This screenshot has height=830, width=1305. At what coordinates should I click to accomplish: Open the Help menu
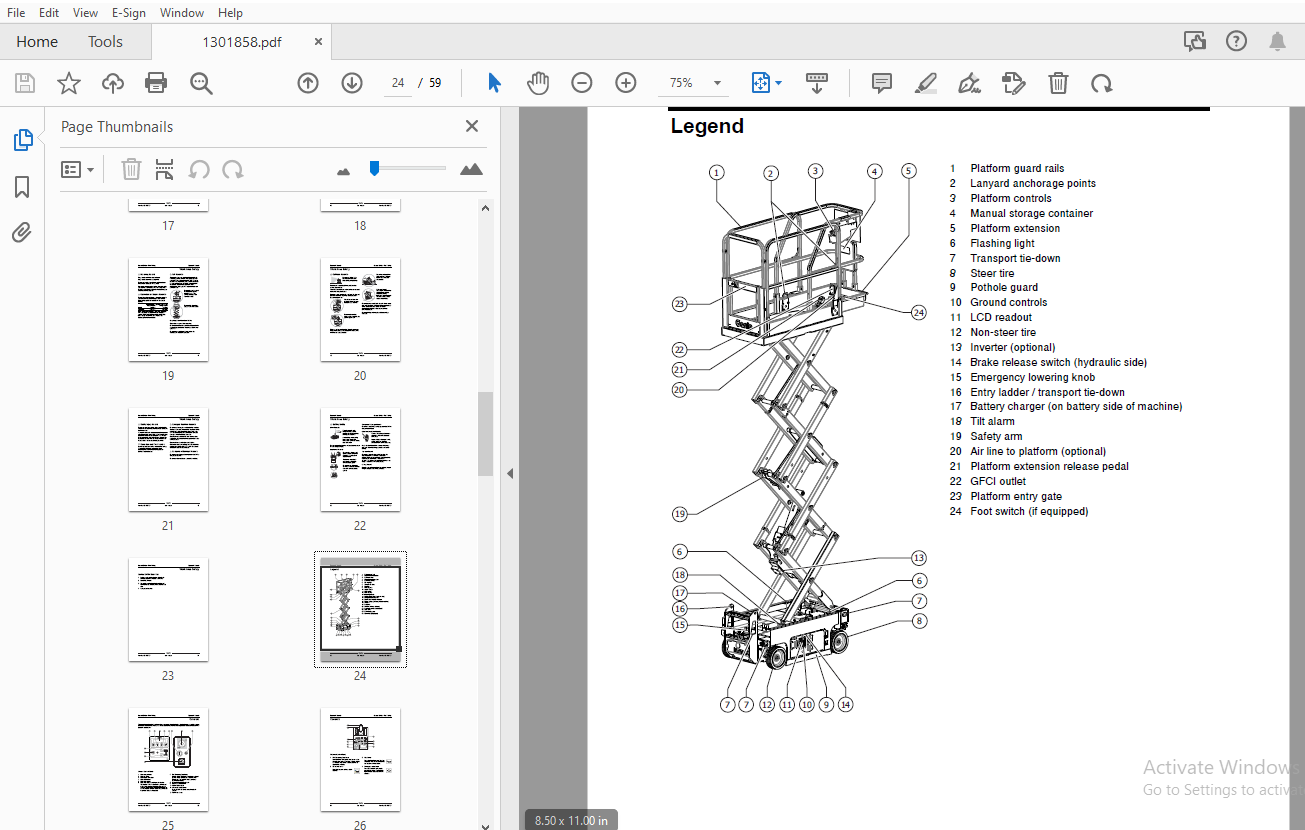point(230,12)
